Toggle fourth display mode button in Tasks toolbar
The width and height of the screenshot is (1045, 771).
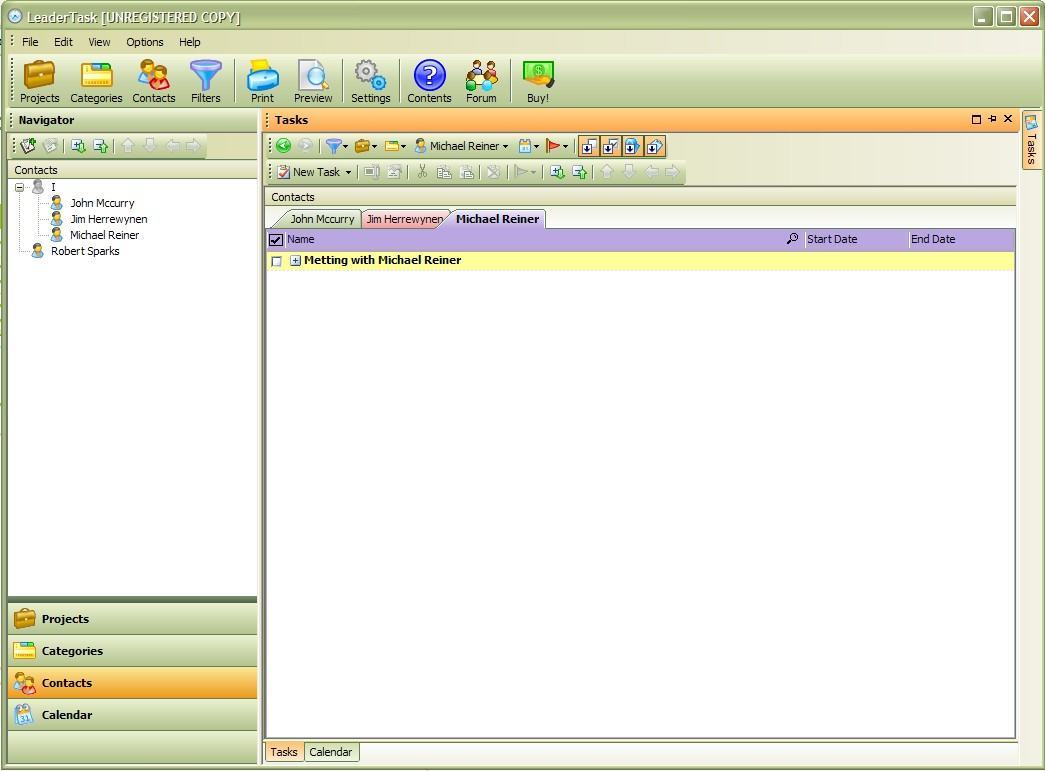click(654, 146)
